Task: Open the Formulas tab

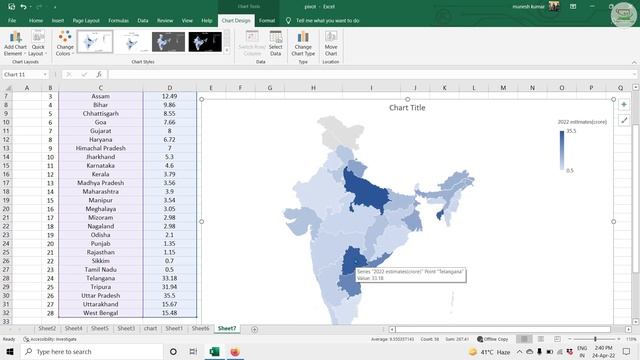Action: tap(118, 20)
